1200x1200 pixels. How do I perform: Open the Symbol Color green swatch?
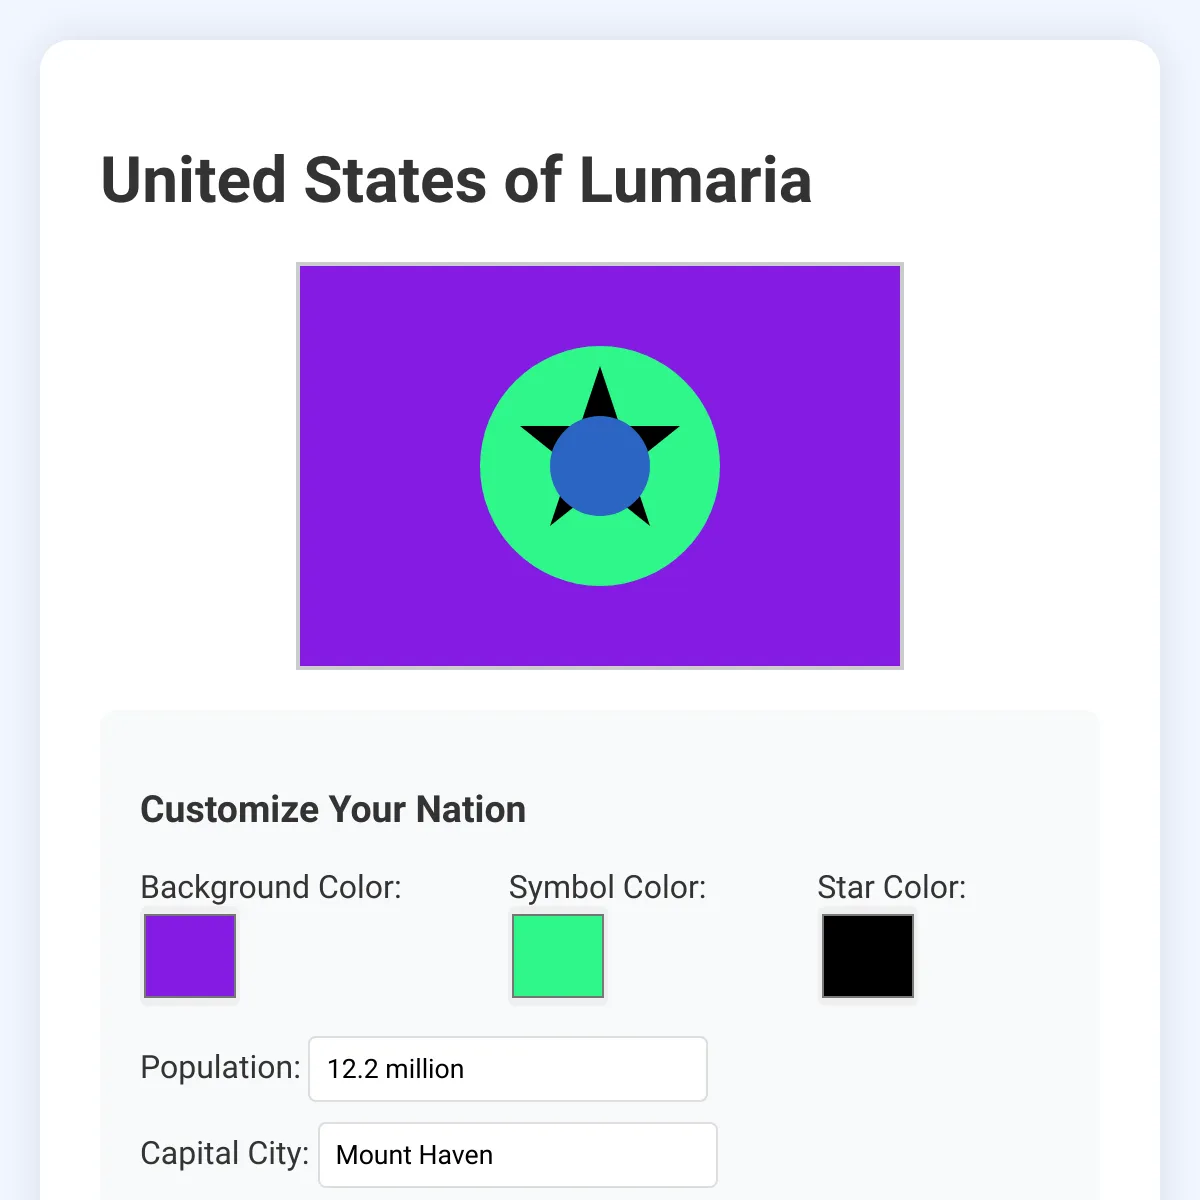[558, 956]
